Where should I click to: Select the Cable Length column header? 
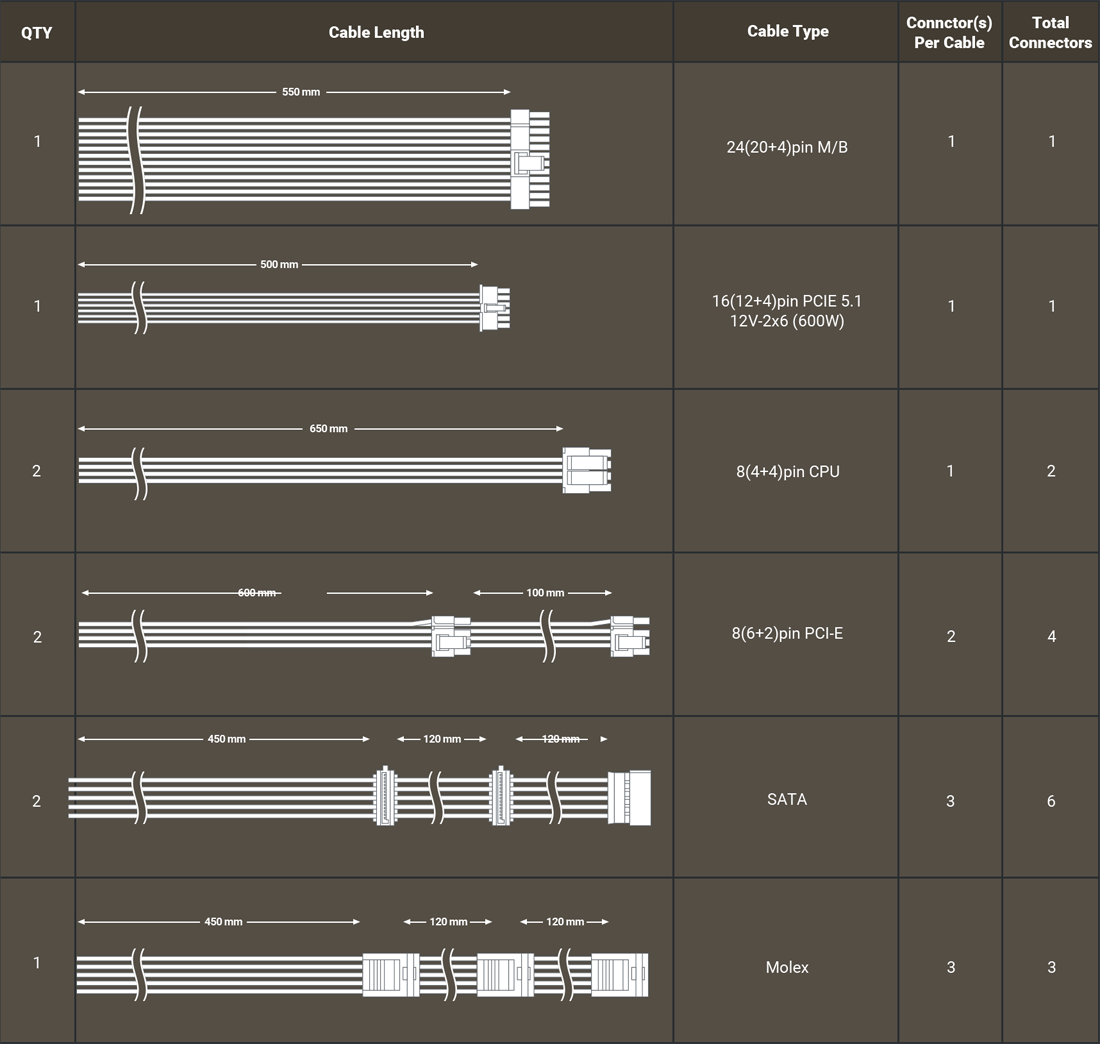(x=376, y=32)
